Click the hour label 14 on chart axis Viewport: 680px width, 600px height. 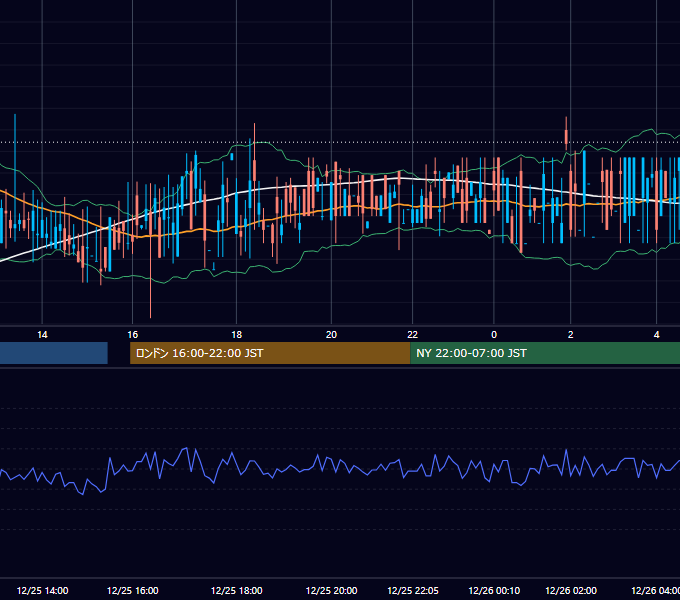[42, 335]
